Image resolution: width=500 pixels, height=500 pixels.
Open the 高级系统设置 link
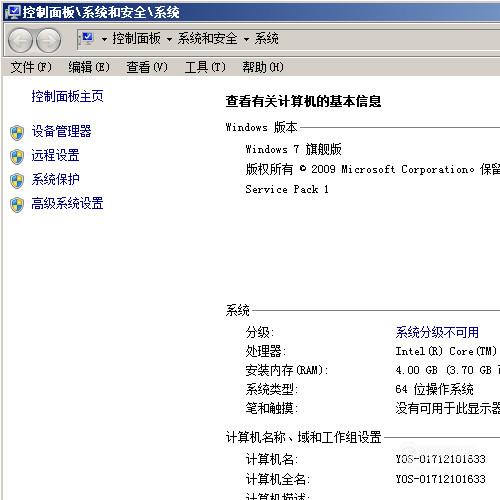click(x=67, y=203)
